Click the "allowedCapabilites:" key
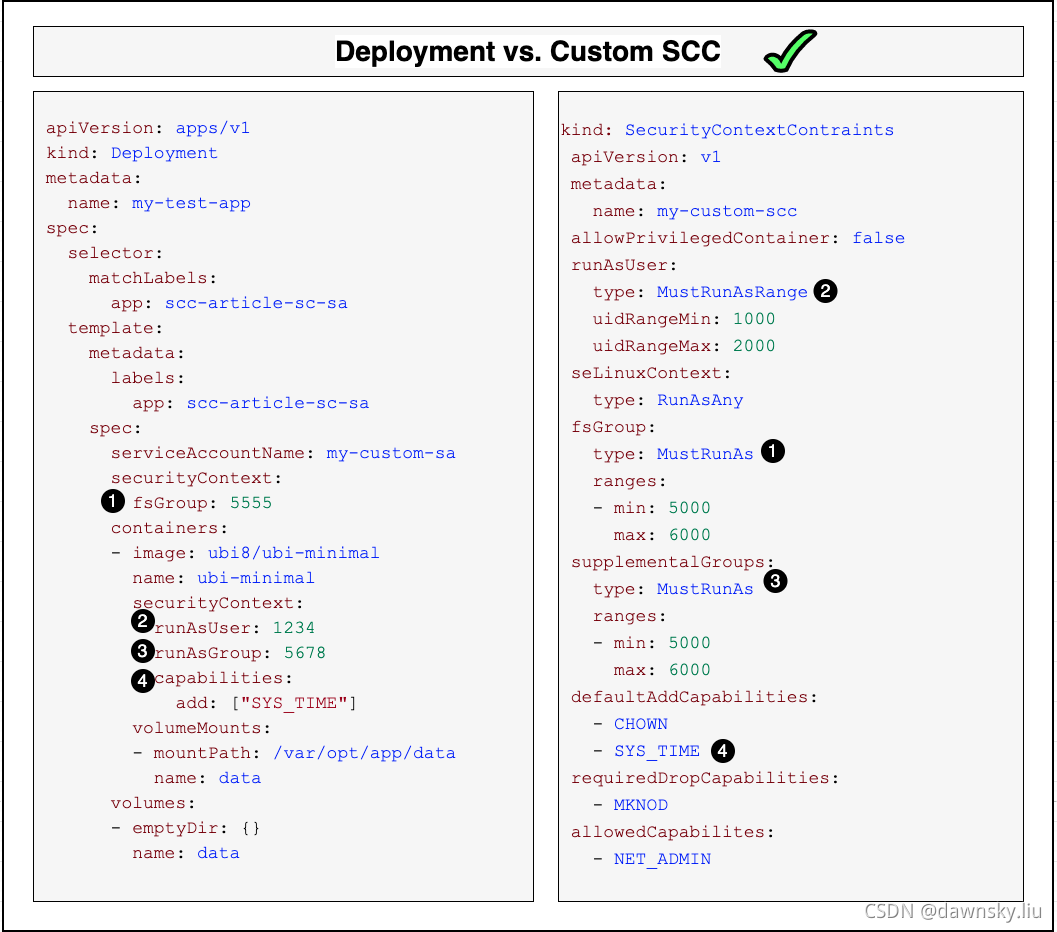The height and width of the screenshot is (932, 1057). point(673,832)
